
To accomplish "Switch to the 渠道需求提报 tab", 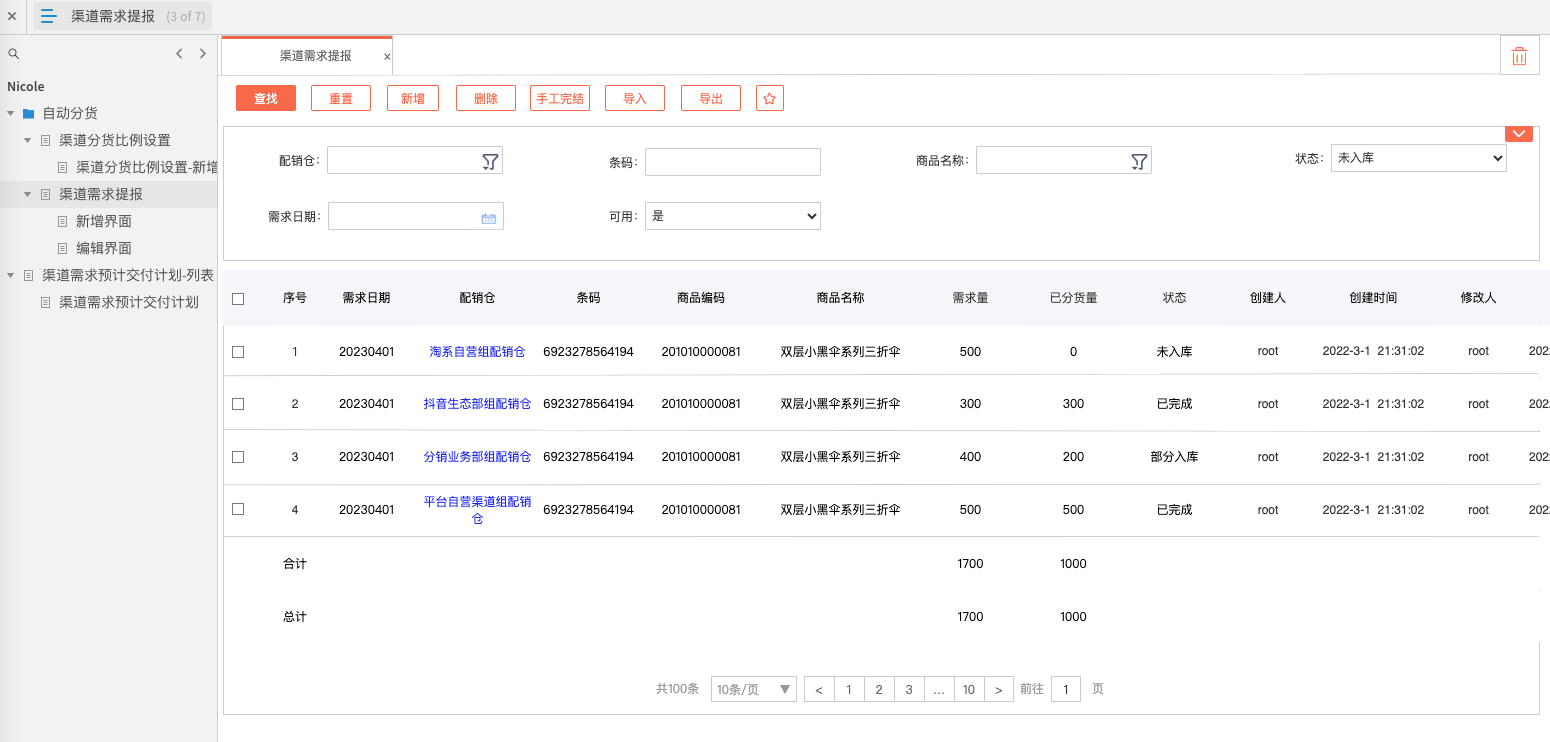I will point(308,56).
